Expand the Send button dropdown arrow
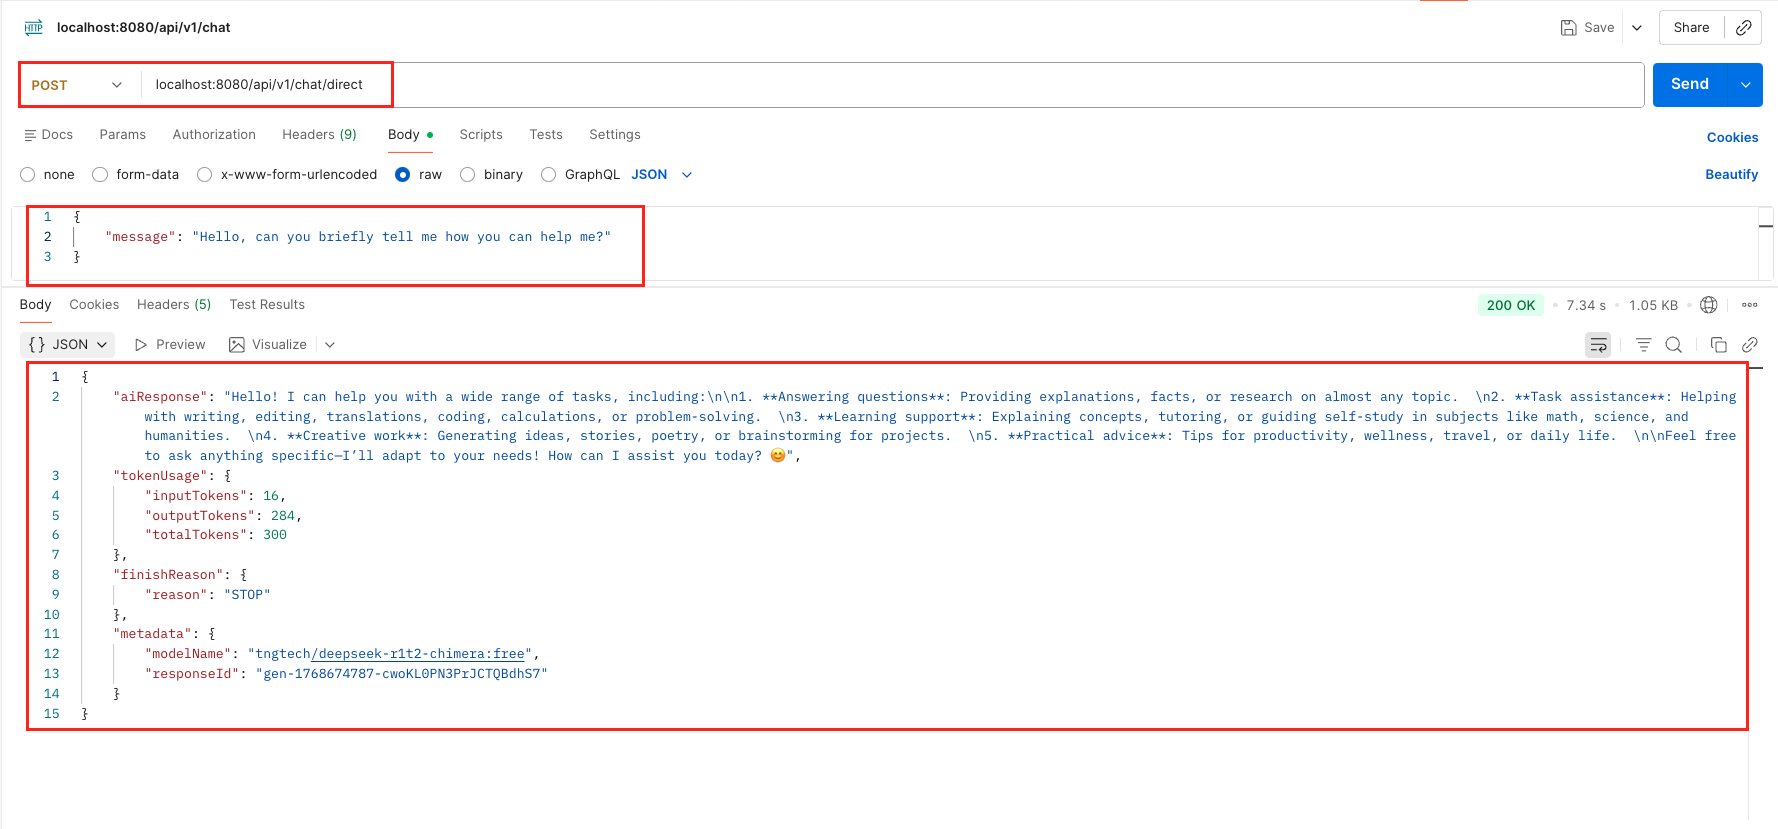This screenshot has height=829, width=1778. coord(1745,85)
